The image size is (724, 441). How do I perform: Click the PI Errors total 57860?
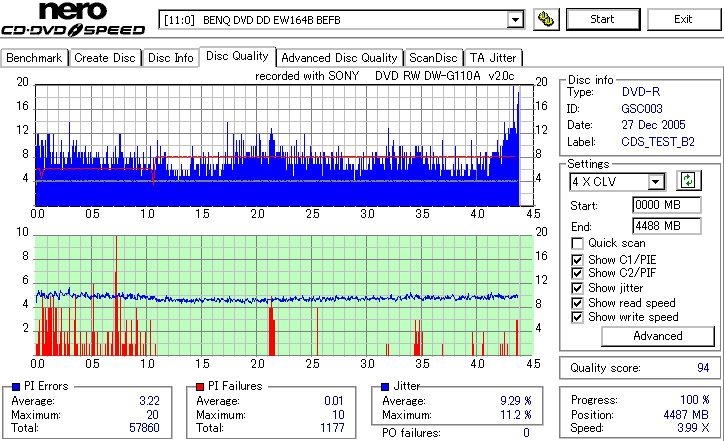click(x=144, y=428)
